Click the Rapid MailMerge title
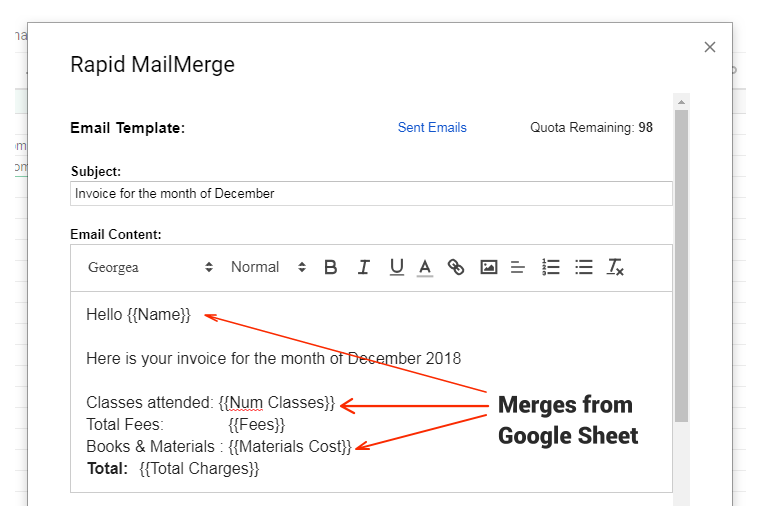Image resolution: width=761 pixels, height=521 pixels. pyautogui.click(x=152, y=65)
